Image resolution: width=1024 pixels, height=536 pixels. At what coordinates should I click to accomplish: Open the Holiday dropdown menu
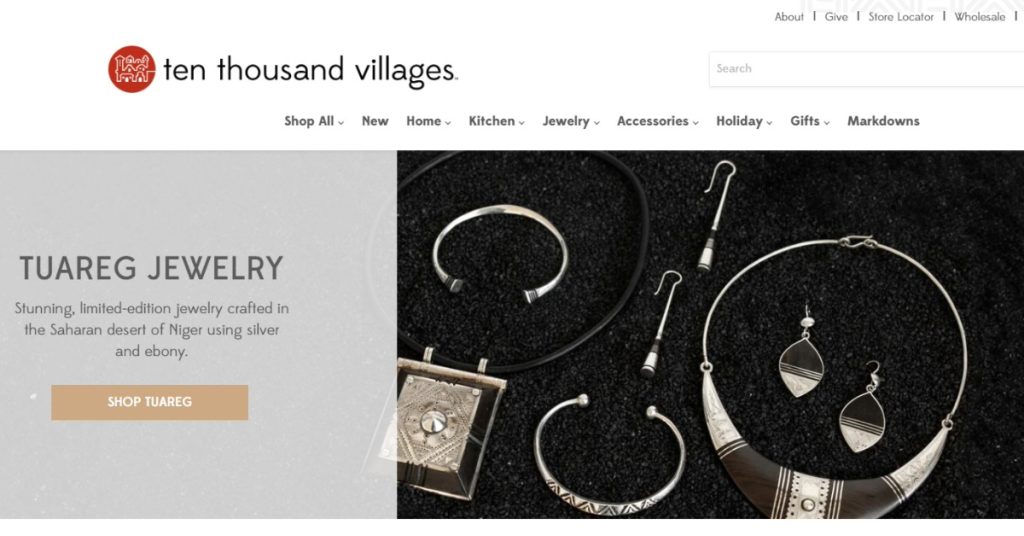744,121
